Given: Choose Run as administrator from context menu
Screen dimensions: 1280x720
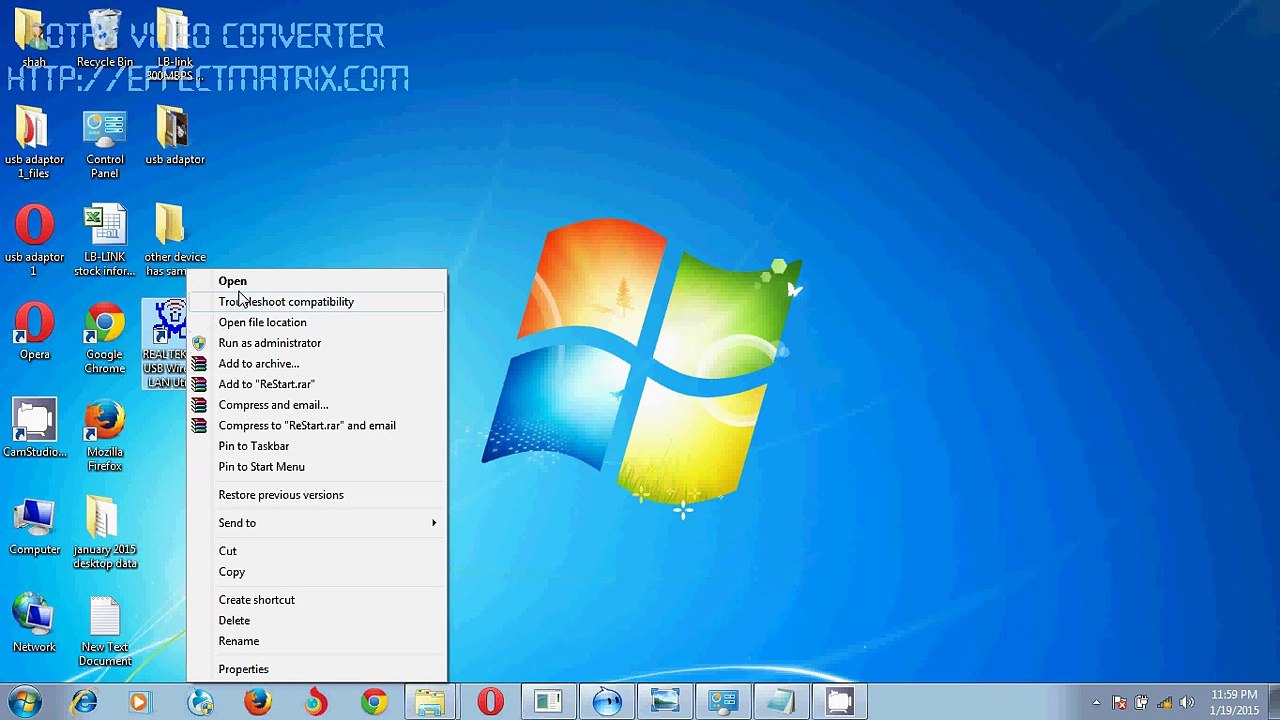Looking at the screenshot, I should click(x=269, y=343).
